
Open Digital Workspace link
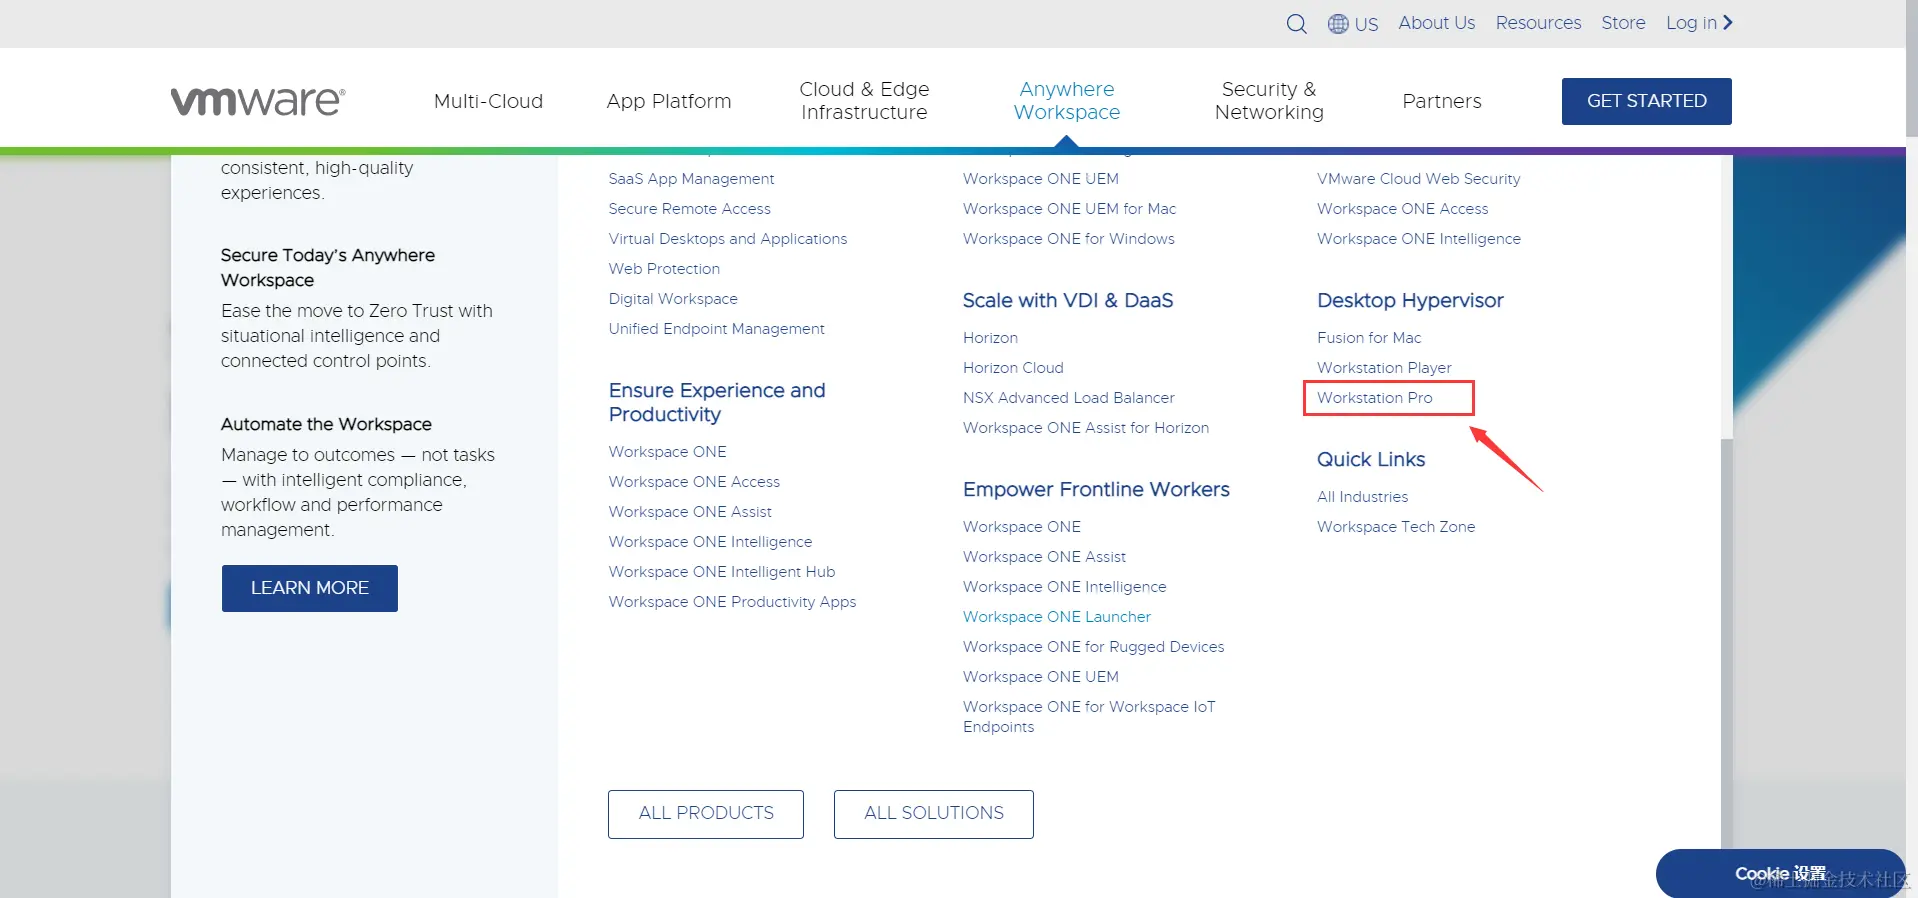click(x=673, y=299)
